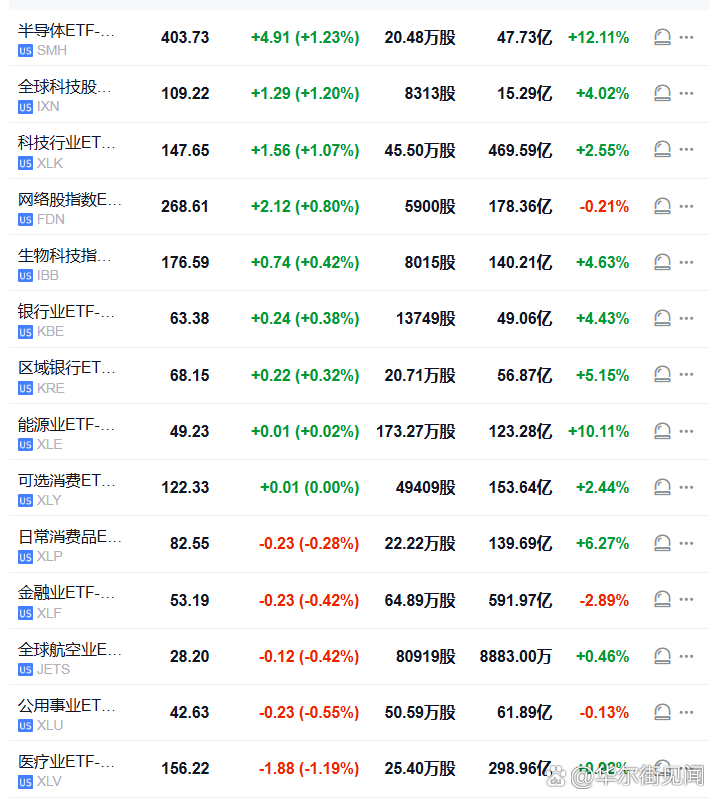Screen dimensions: 718x803
Task: Select 日常消费品 ETF name
Action: tap(69, 537)
